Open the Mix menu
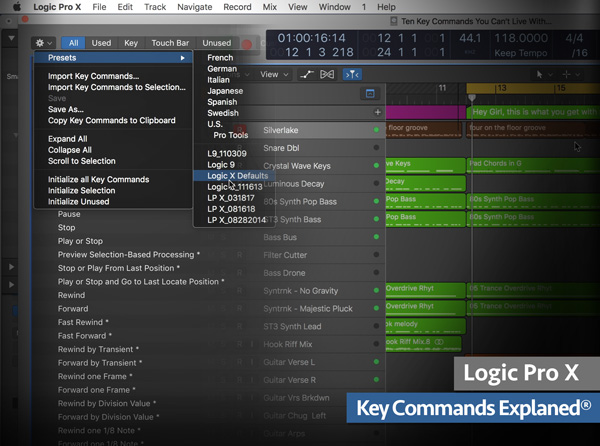600x446 pixels. (269, 7)
